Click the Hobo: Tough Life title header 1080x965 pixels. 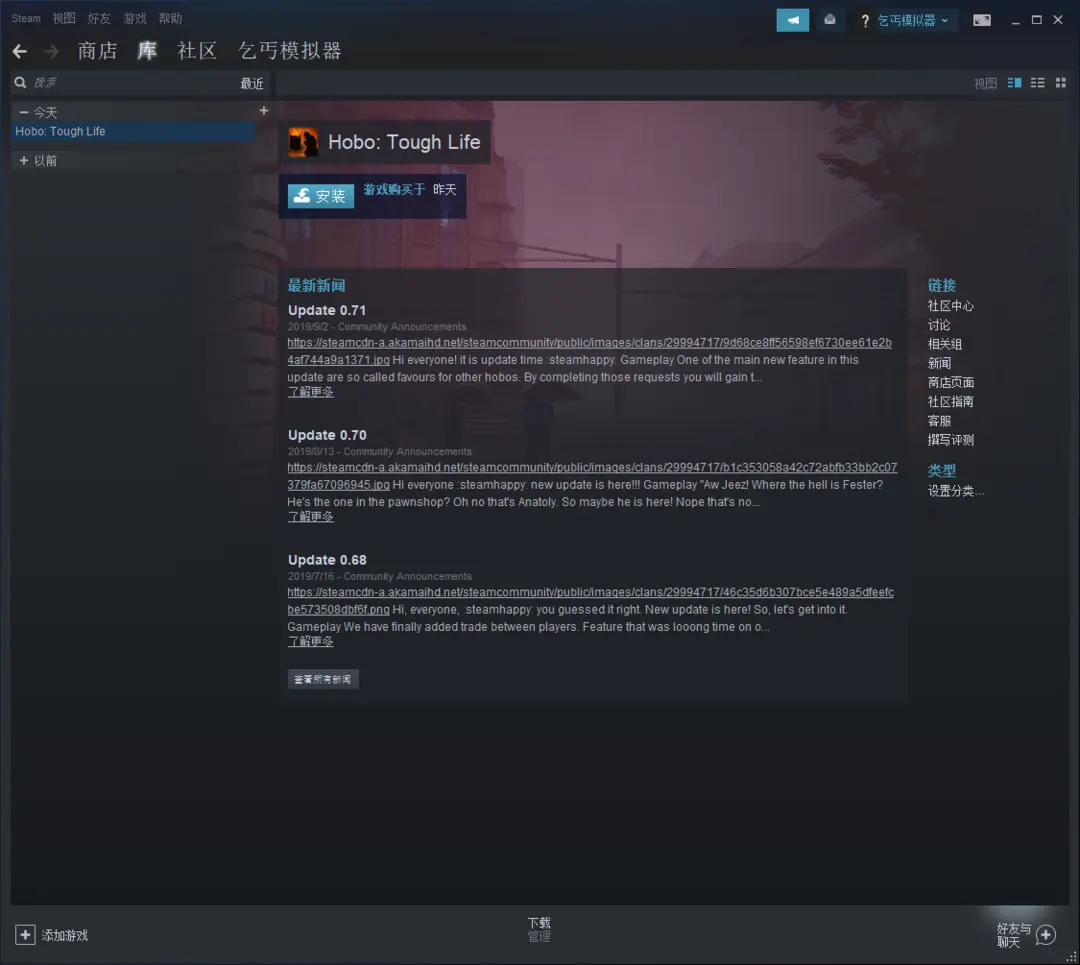point(404,142)
